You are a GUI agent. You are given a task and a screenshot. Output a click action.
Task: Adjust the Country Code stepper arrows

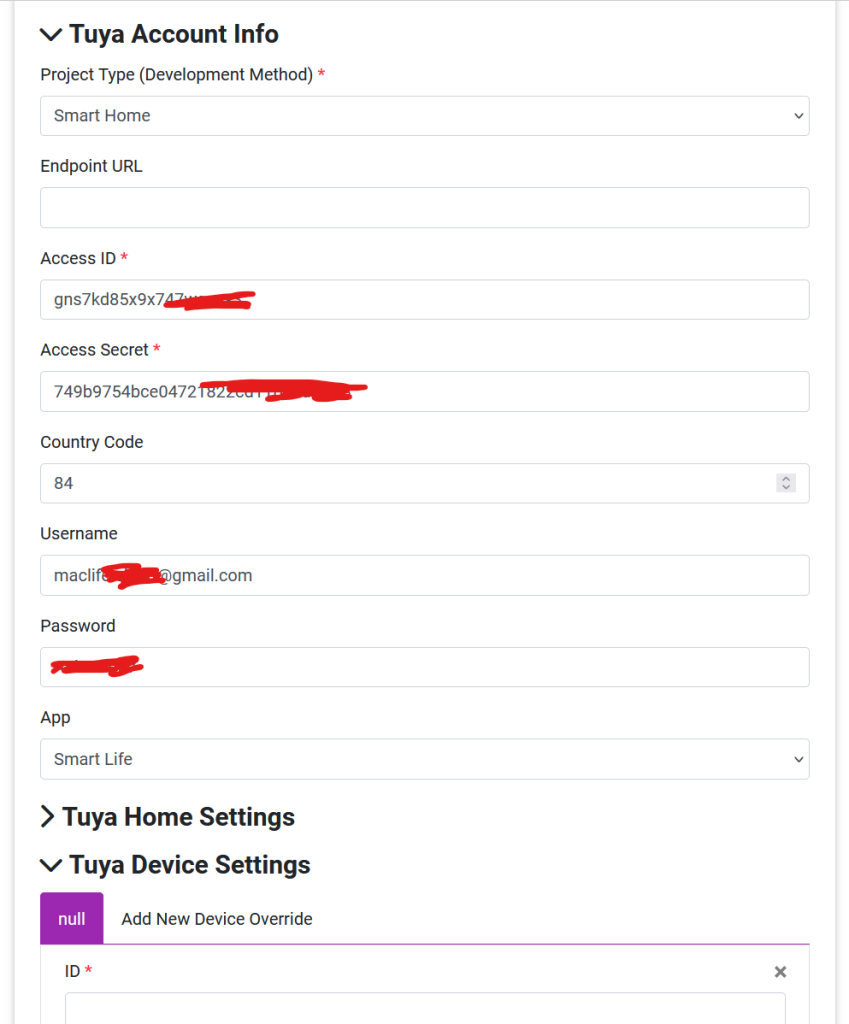[786, 483]
